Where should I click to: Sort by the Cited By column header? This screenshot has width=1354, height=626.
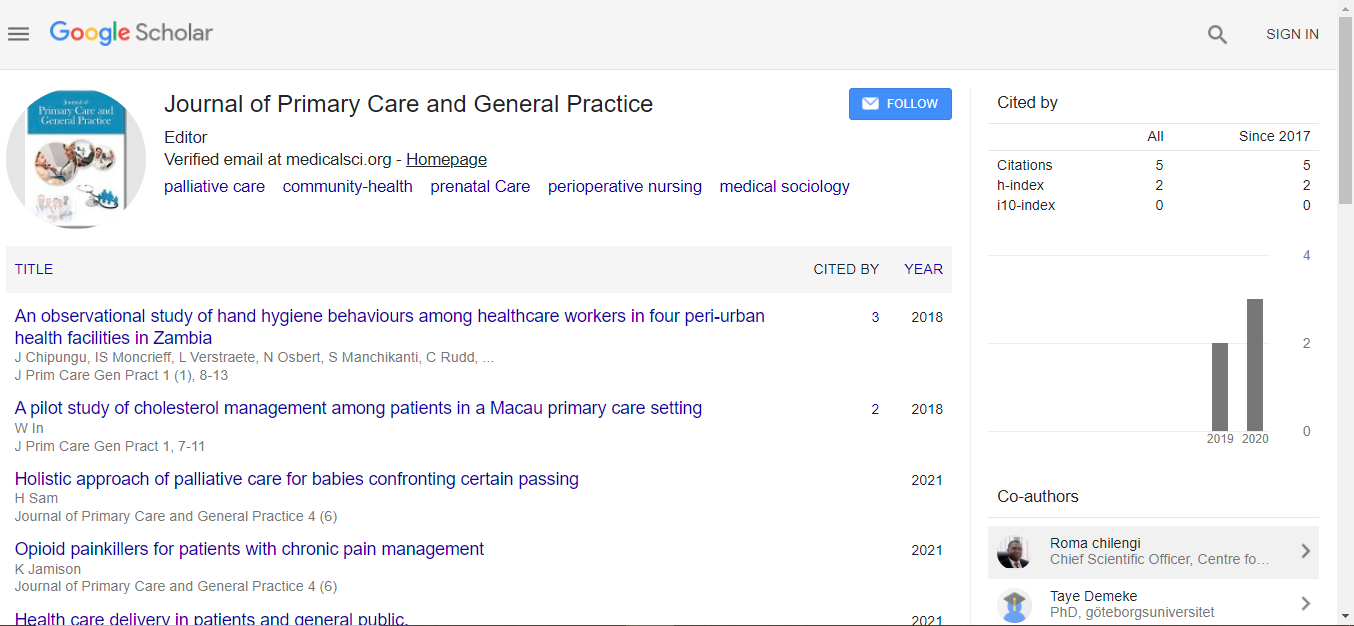[845, 269]
